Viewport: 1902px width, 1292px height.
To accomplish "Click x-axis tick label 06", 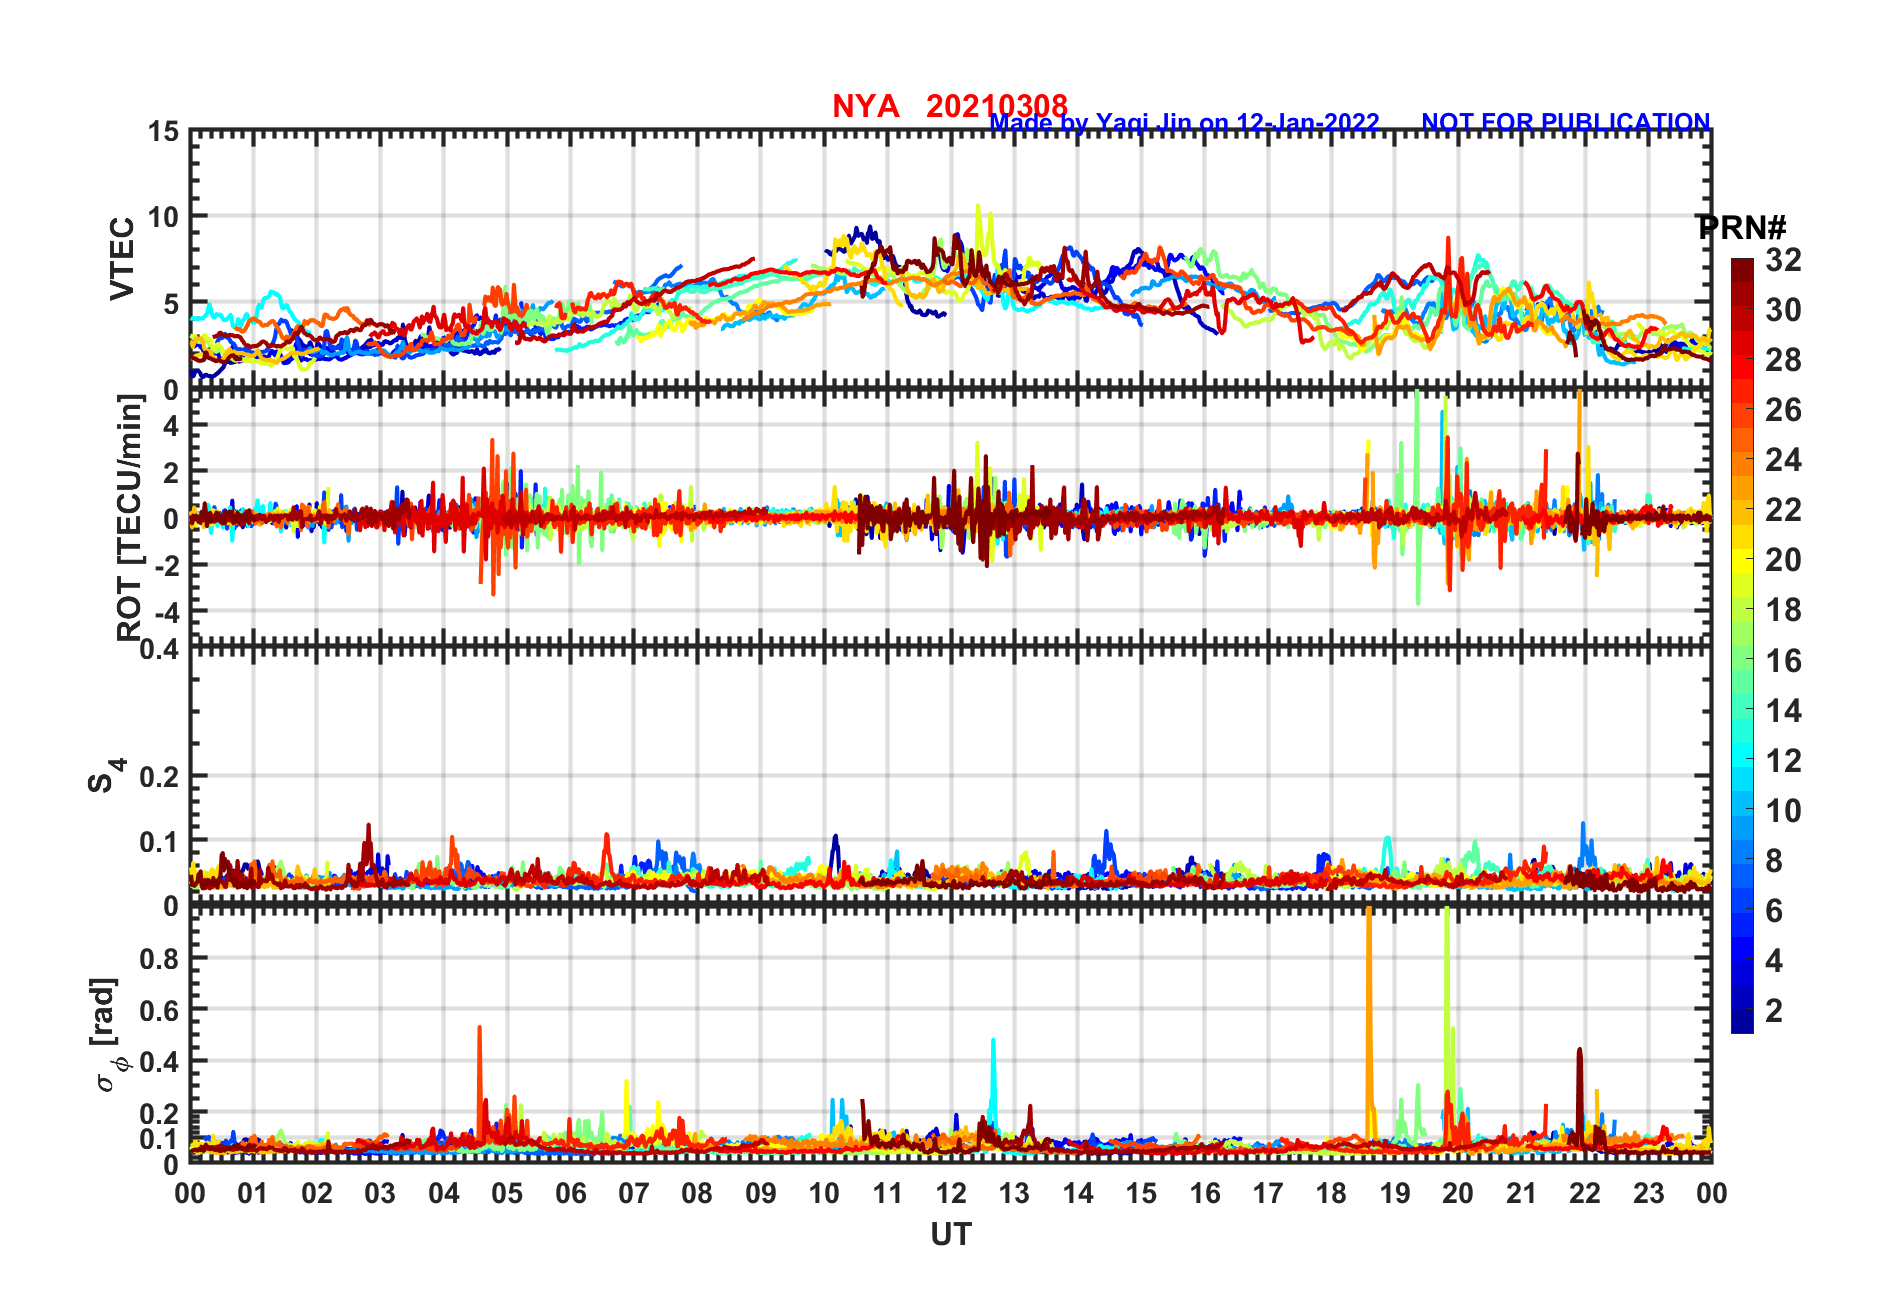I will point(570,1193).
